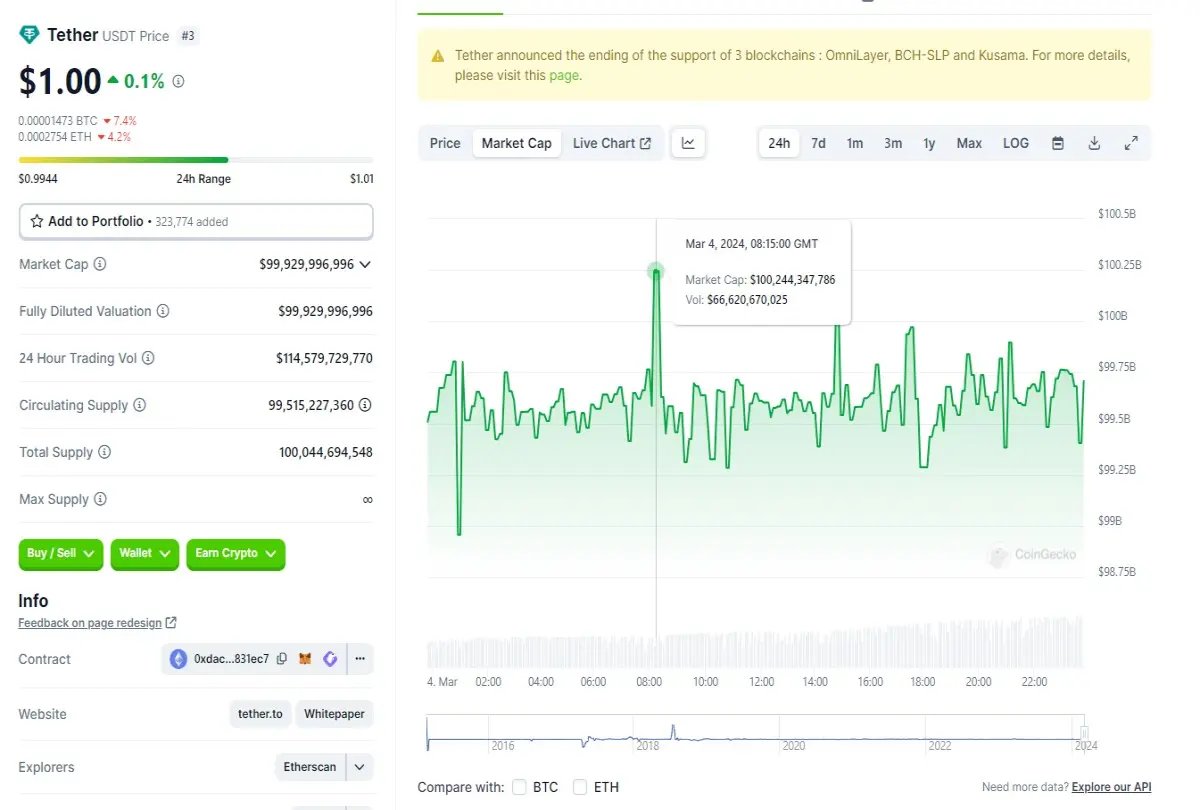The height and width of the screenshot is (810, 1200).
Task: Expand chart to fullscreen
Action: (x=1131, y=143)
